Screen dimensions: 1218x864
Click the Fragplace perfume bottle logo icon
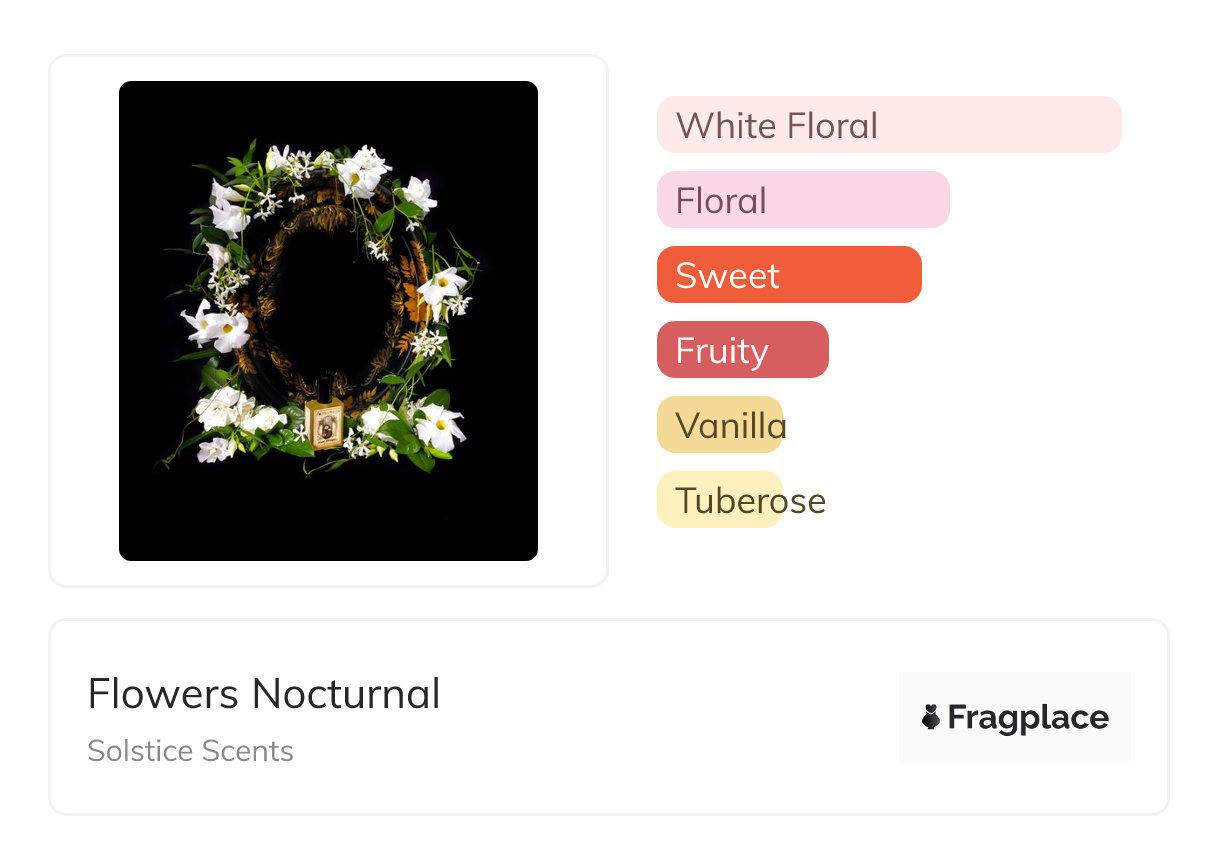(x=931, y=717)
